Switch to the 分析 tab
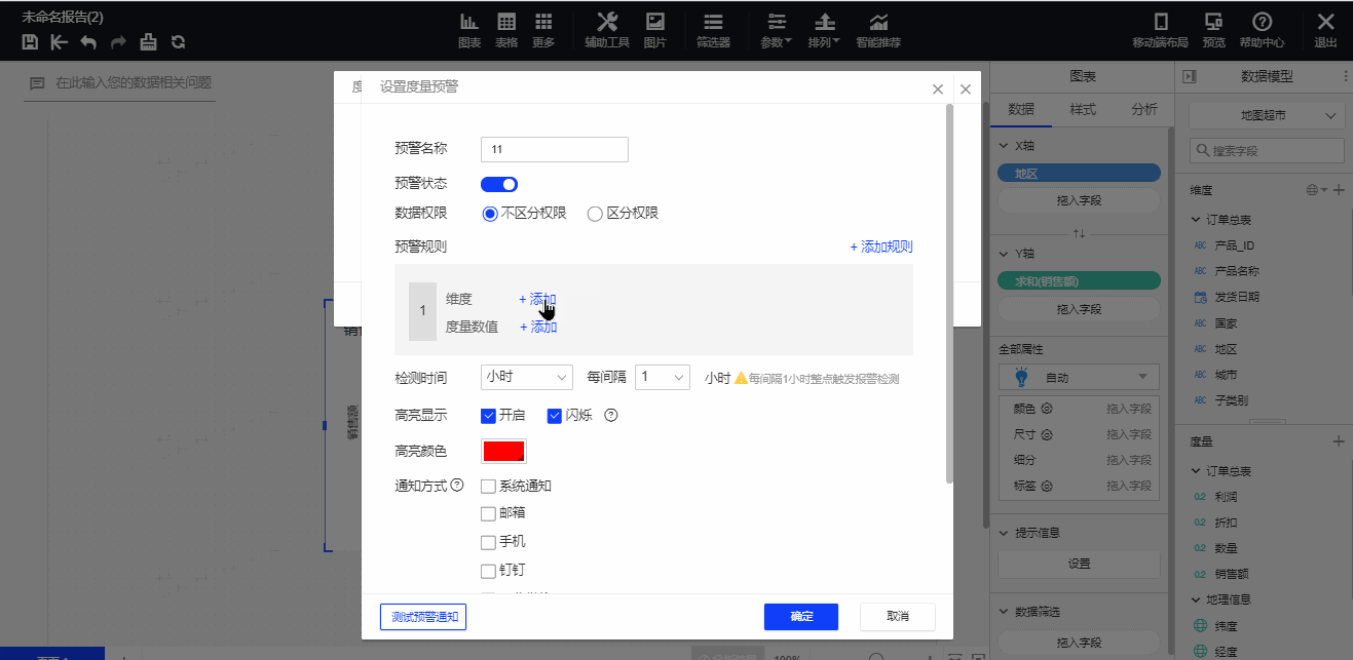This screenshot has width=1353, height=660. coord(1144,109)
